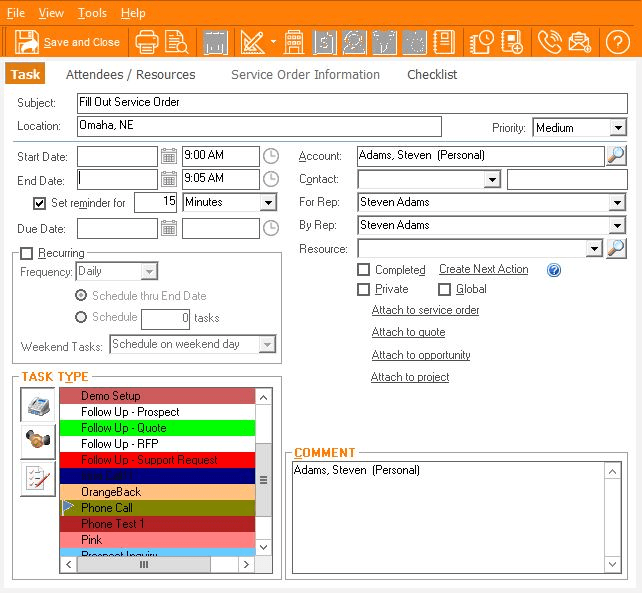Open the Tools menu
Image resolution: width=642 pixels, height=593 pixels.
click(92, 13)
